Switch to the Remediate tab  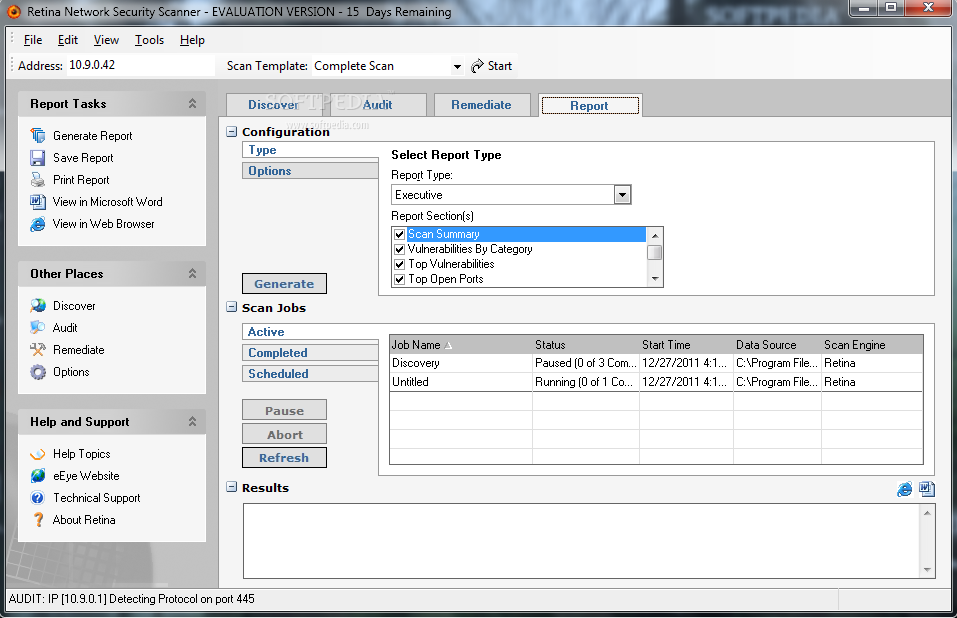coord(482,105)
